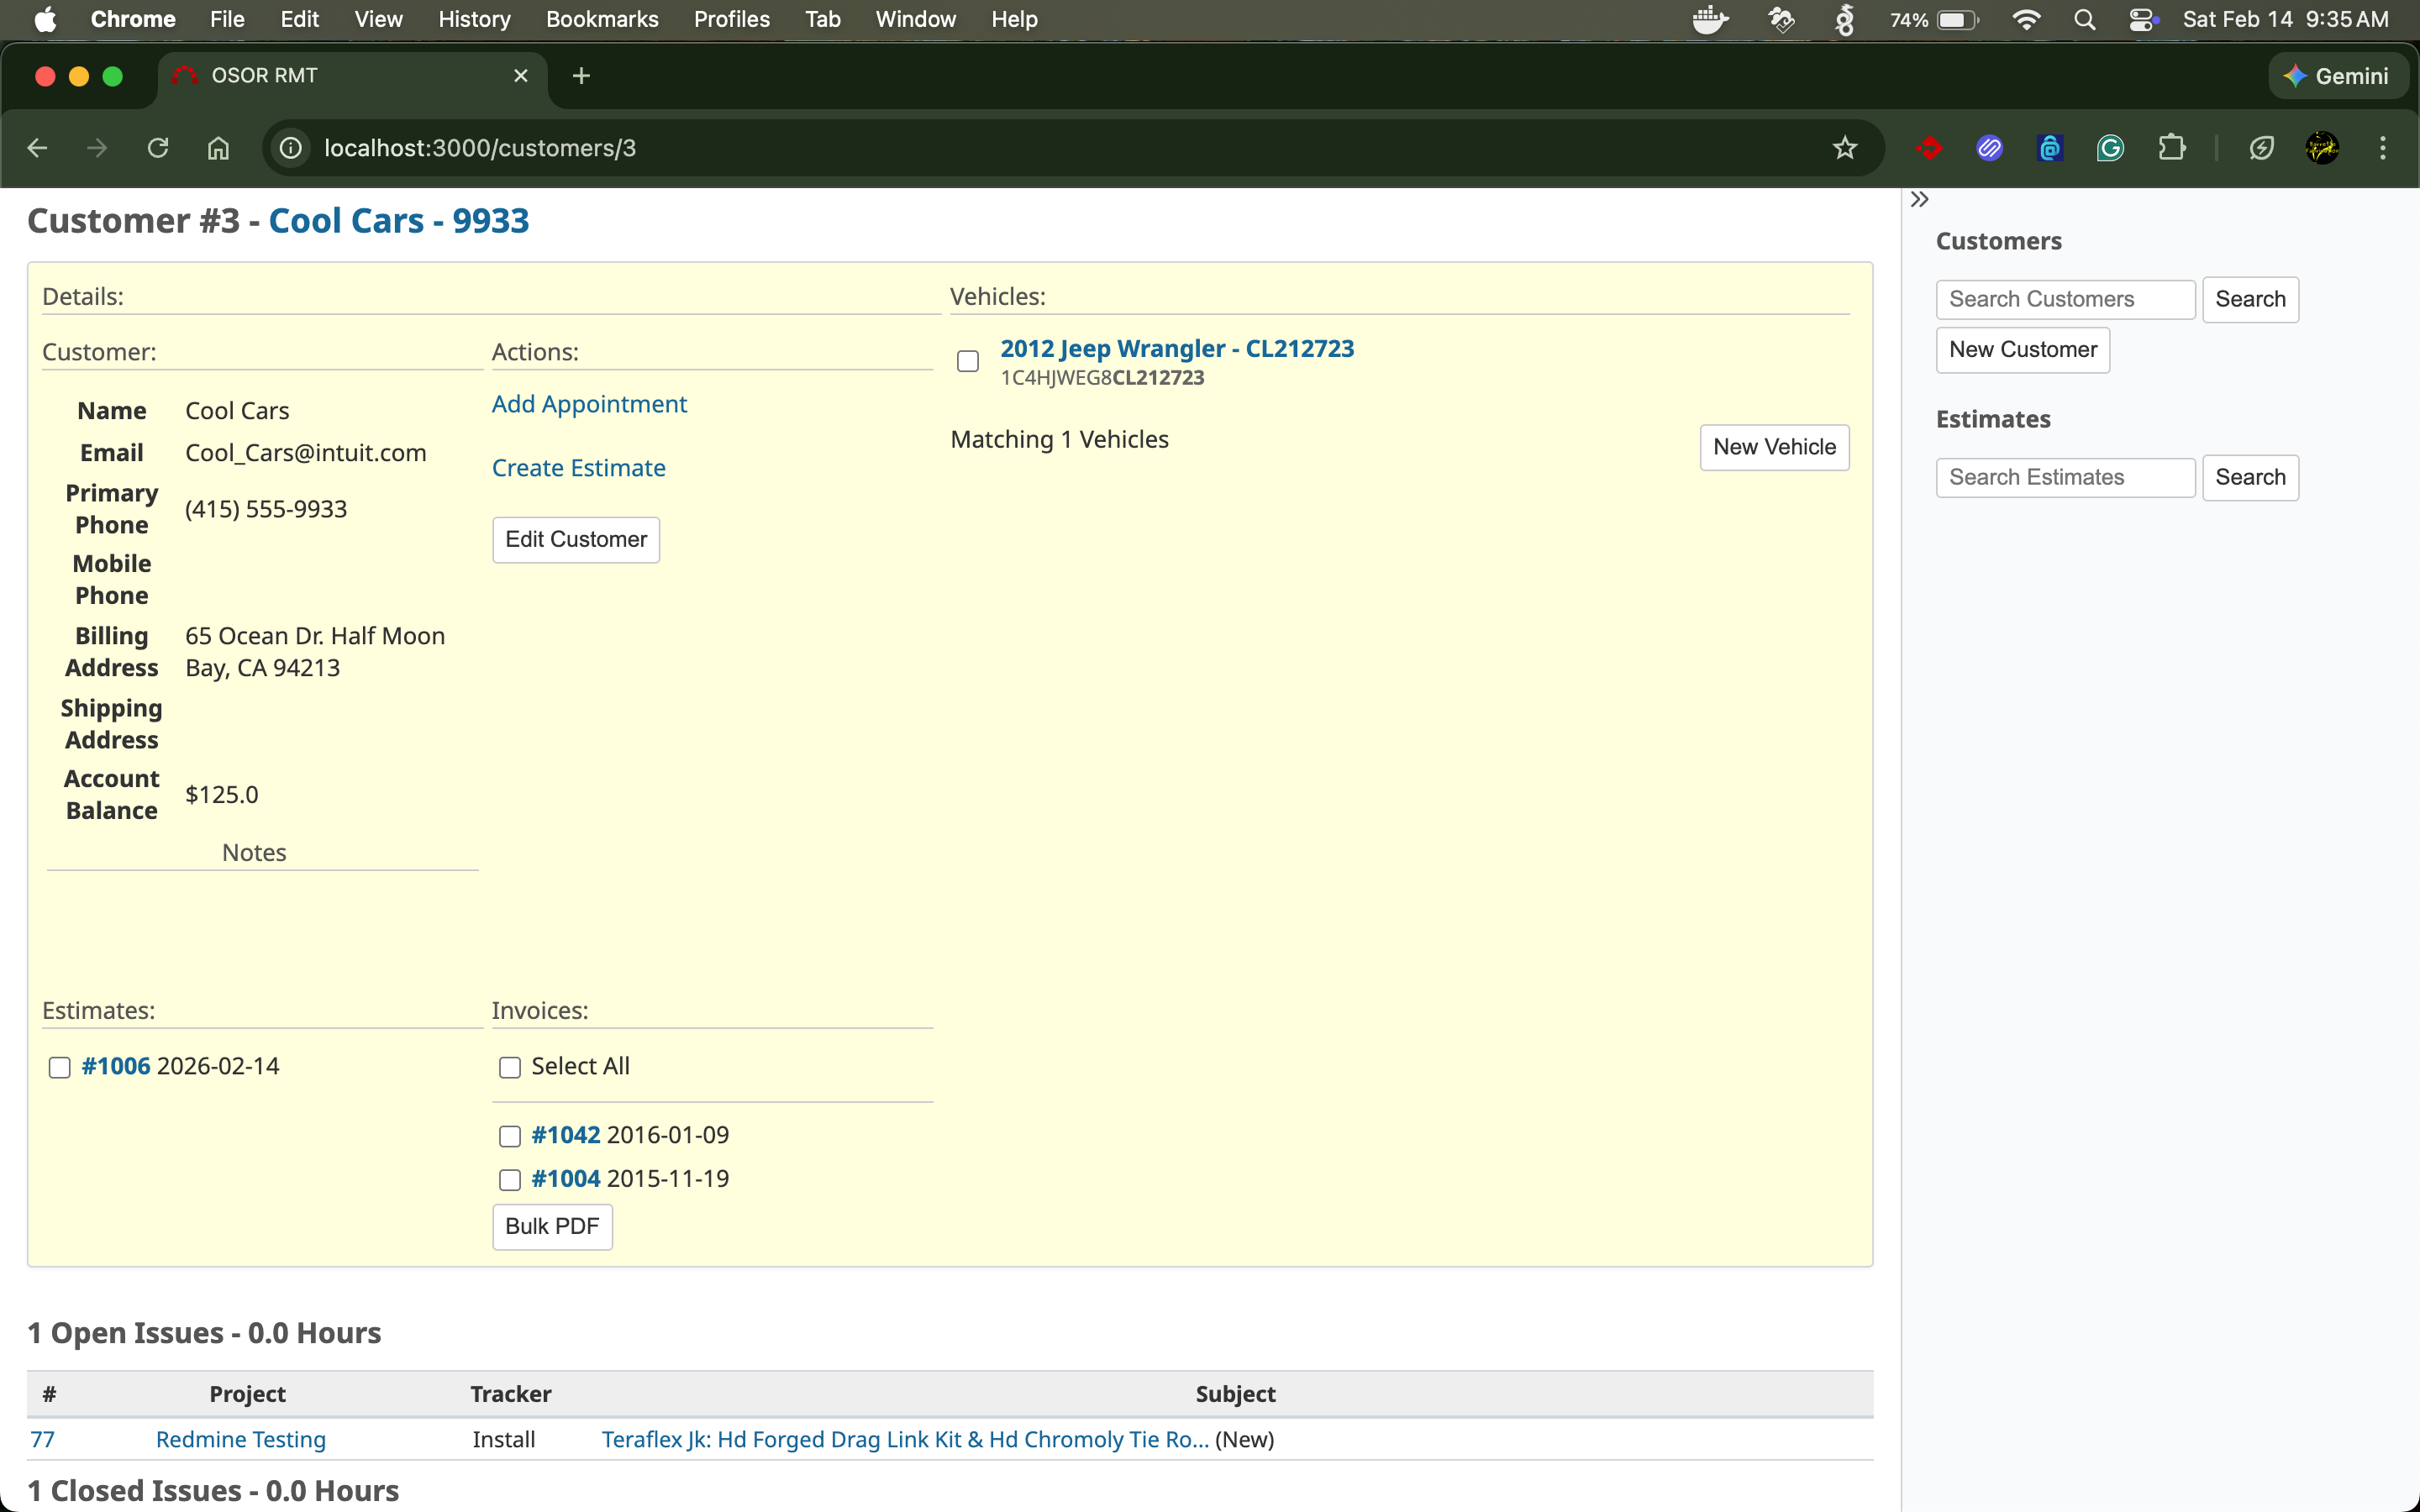The width and height of the screenshot is (2420, 1512).
Task: Tick the invoice #1042 checkbox
Action: click(x=510, y=1136)
